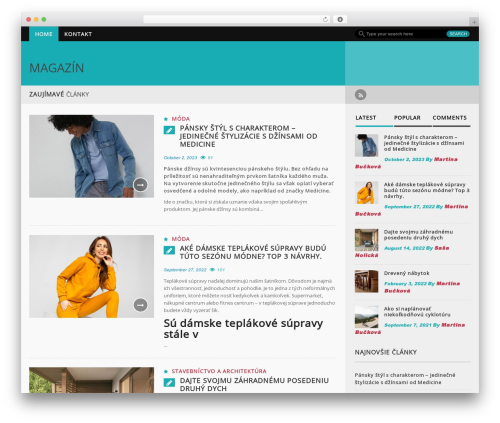500x423 pixels.
Task: Open sidebar cycling road thumbnail
Action: coord(366,317)
